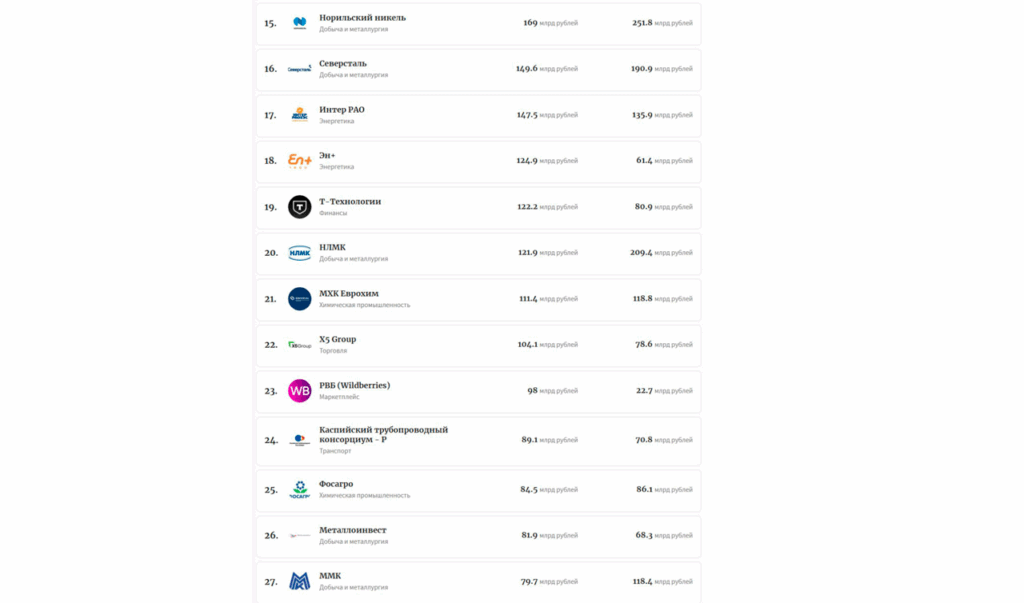Click the Т-Технологии company title

point(350,201)
